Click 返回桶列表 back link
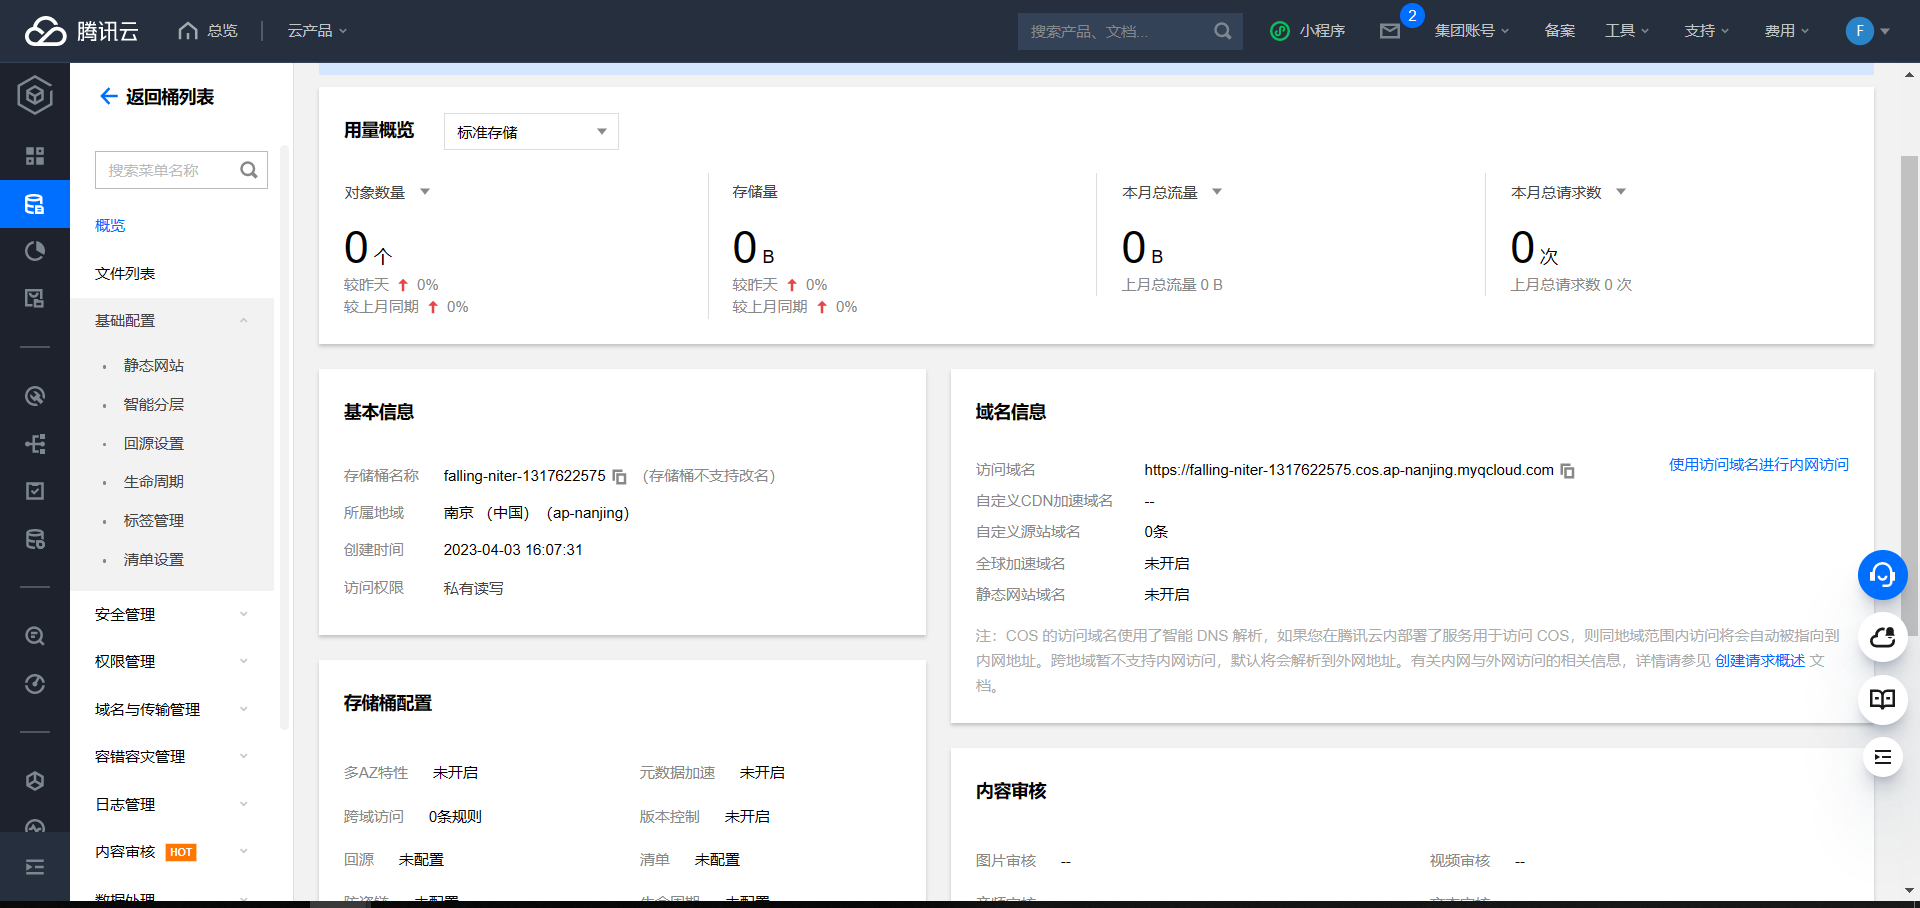The image size is (1920, 908). (x=157, y=97)
